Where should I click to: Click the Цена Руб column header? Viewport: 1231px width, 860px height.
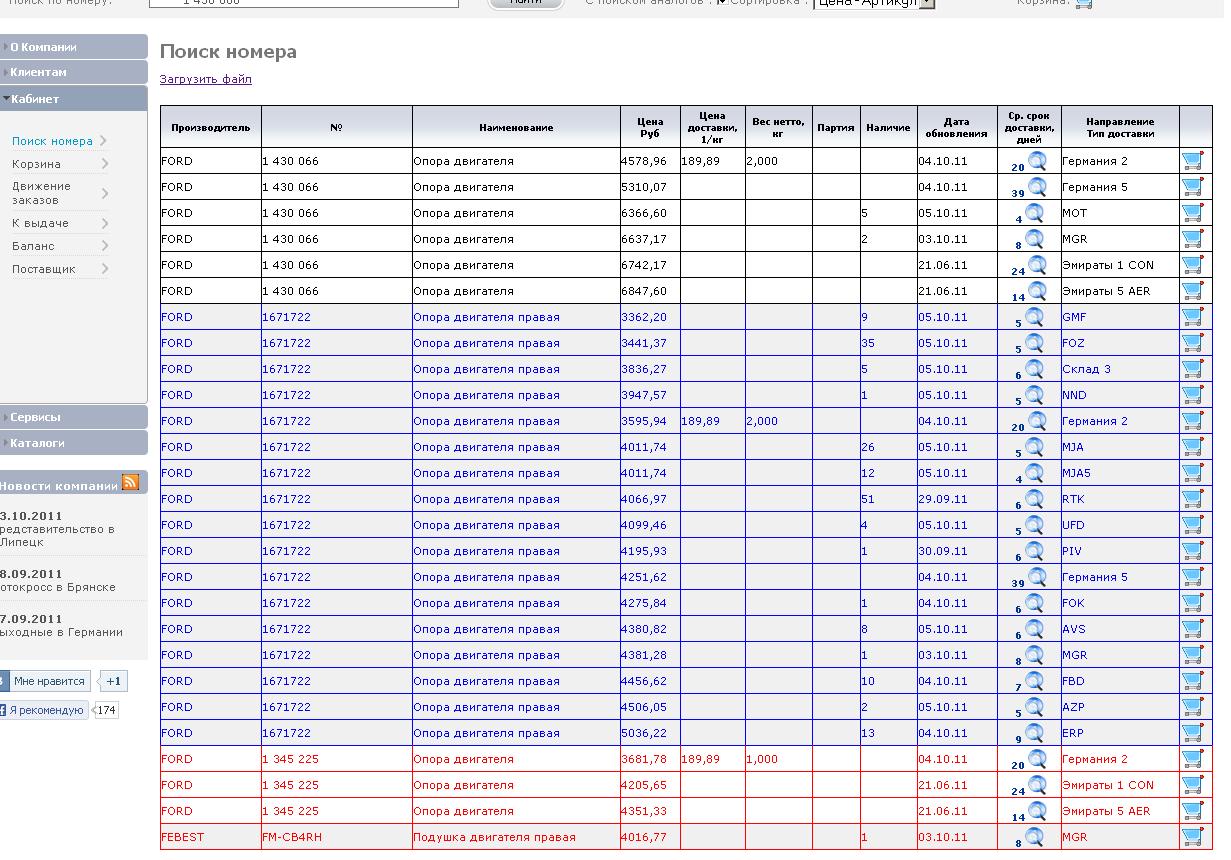(x=650, y=127)
